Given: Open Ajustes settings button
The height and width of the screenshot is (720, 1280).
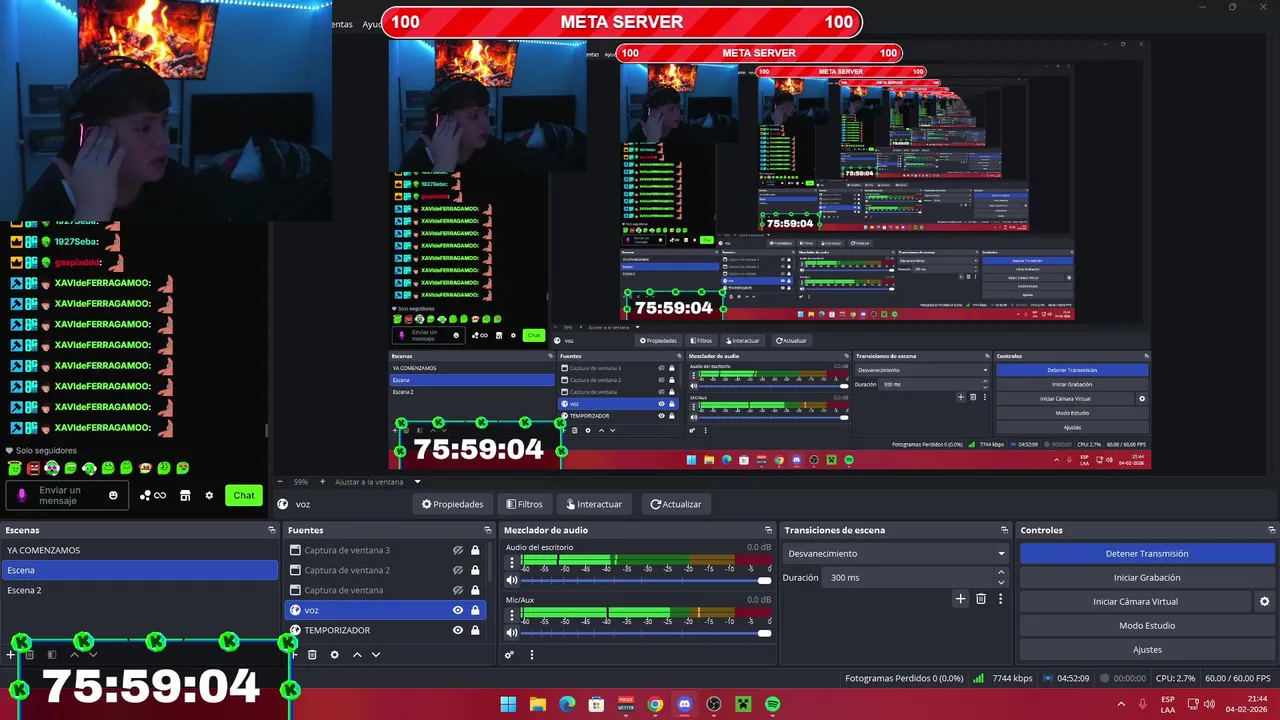Looking at the screenshot, I should pyautogui.click(x=1147, y=650).
